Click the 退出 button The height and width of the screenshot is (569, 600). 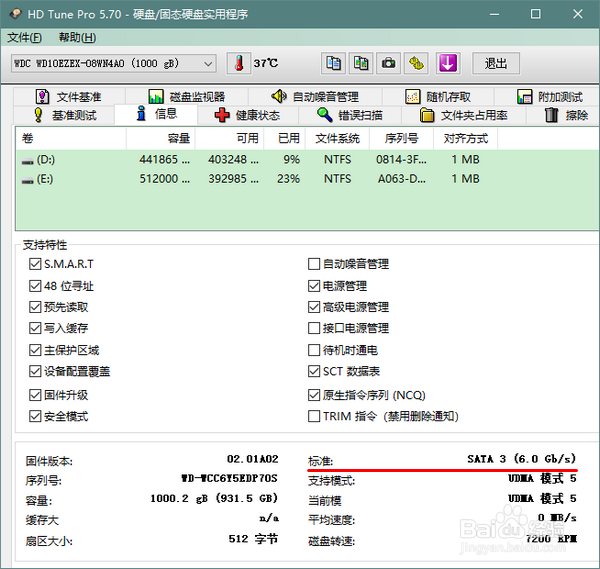click(496, 63)
